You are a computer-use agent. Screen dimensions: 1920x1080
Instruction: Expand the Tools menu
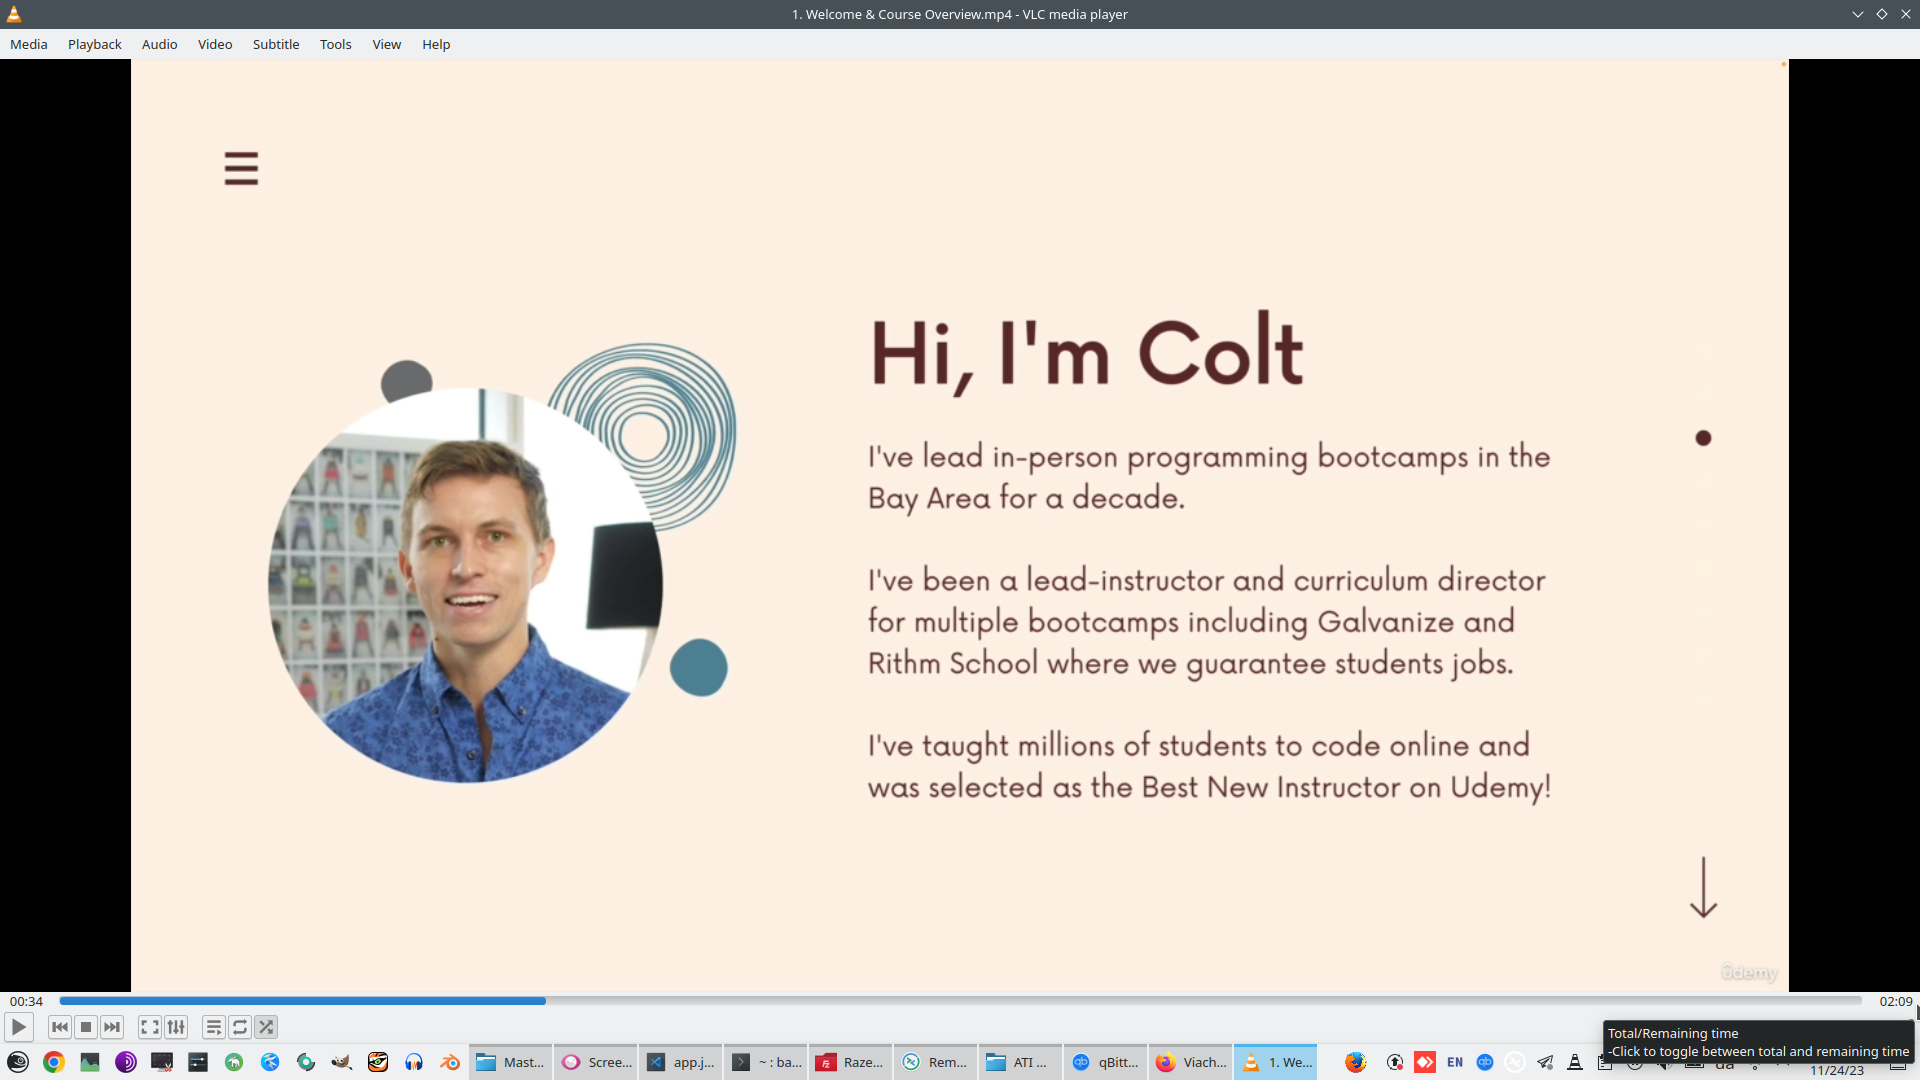click(x=335, y=44)
